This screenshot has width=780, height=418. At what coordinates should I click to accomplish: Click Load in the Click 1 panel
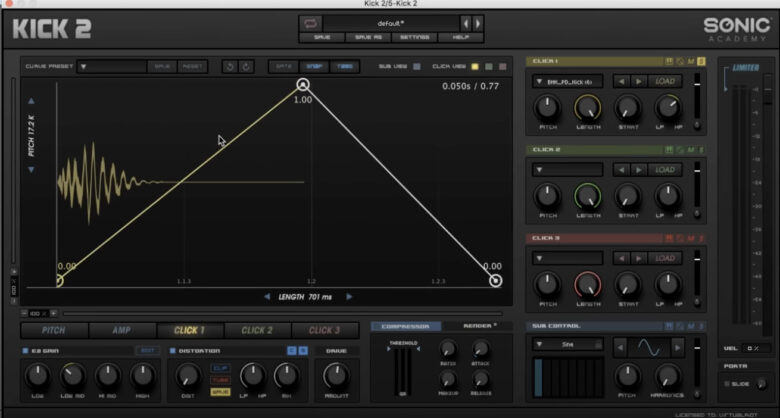[665, 81]
